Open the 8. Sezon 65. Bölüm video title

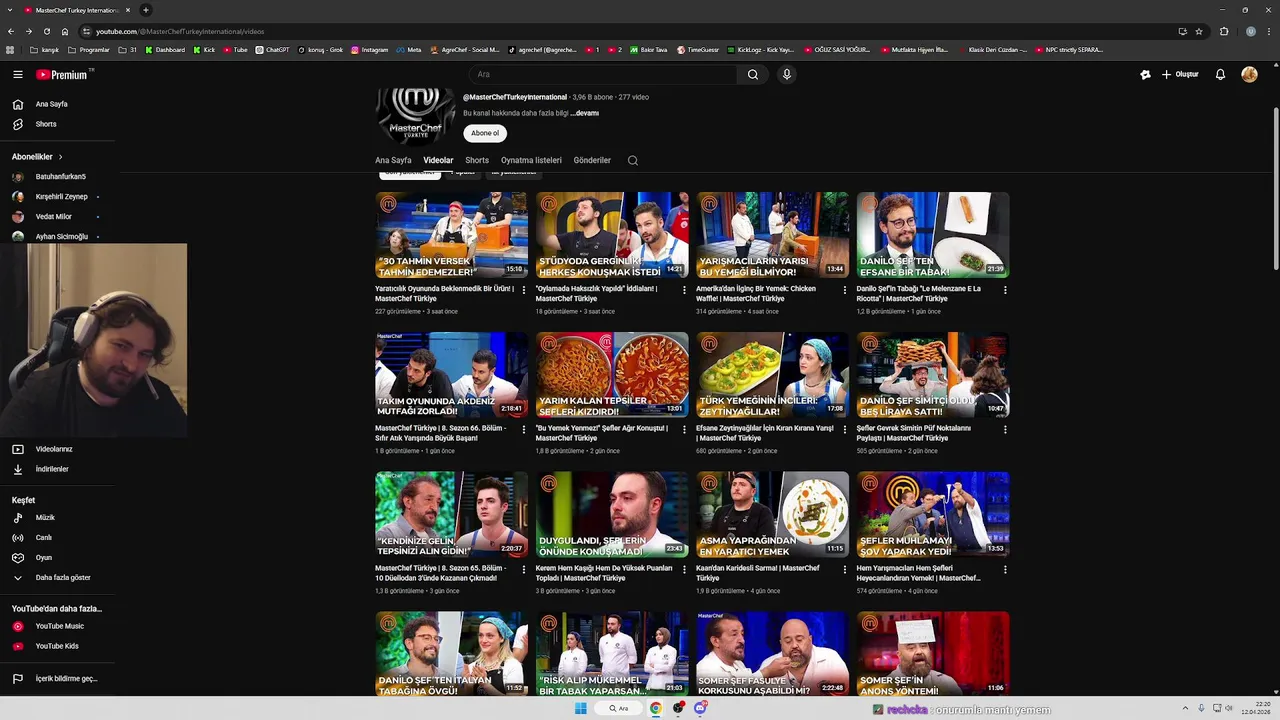click(x=440, y=573)
